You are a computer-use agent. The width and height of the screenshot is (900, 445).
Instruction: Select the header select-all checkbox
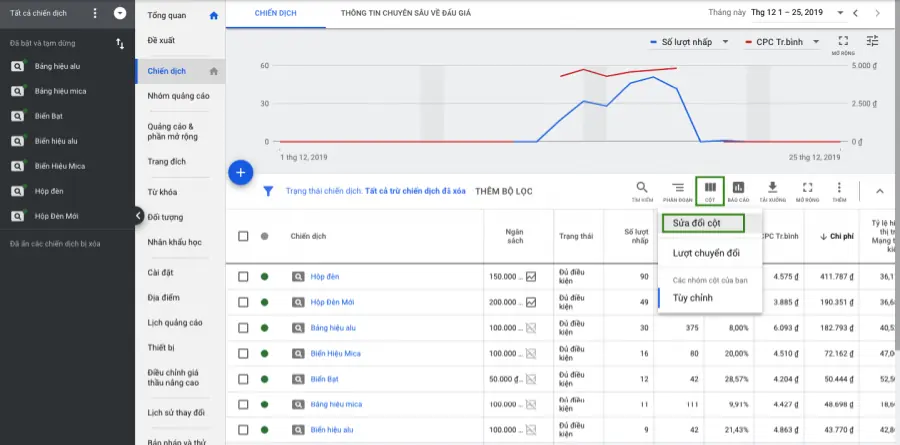tap(243, 237)
